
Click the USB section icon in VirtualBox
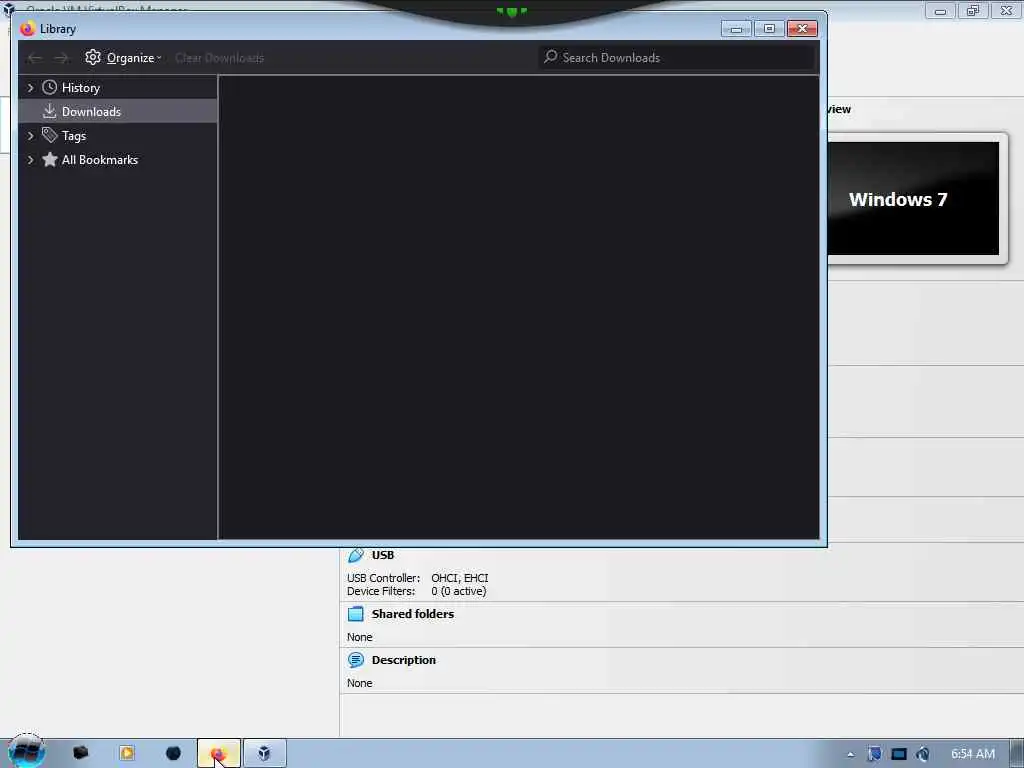click(x=356, y=555)
